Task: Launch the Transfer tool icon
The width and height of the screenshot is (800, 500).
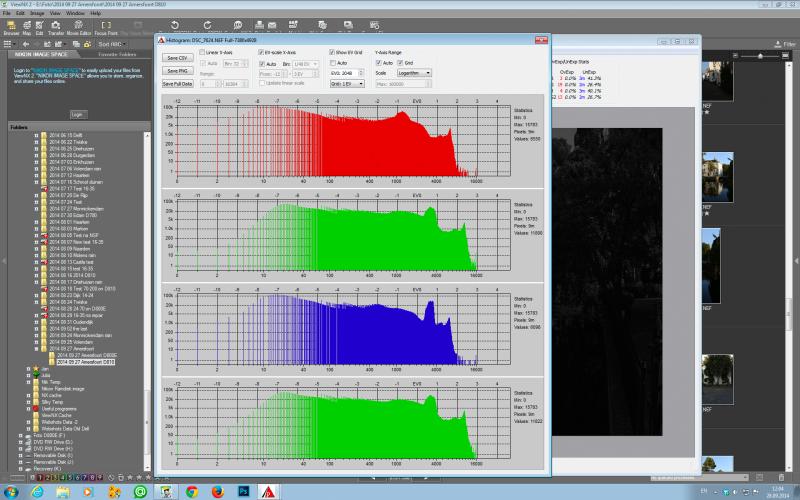Action: click(56, 28)
